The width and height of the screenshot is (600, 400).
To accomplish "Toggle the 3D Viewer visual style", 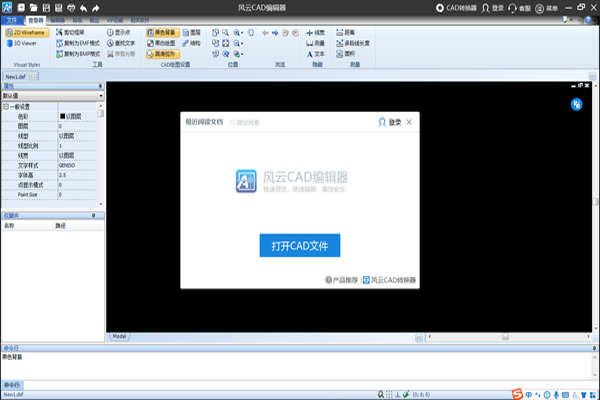I will 21,43.
